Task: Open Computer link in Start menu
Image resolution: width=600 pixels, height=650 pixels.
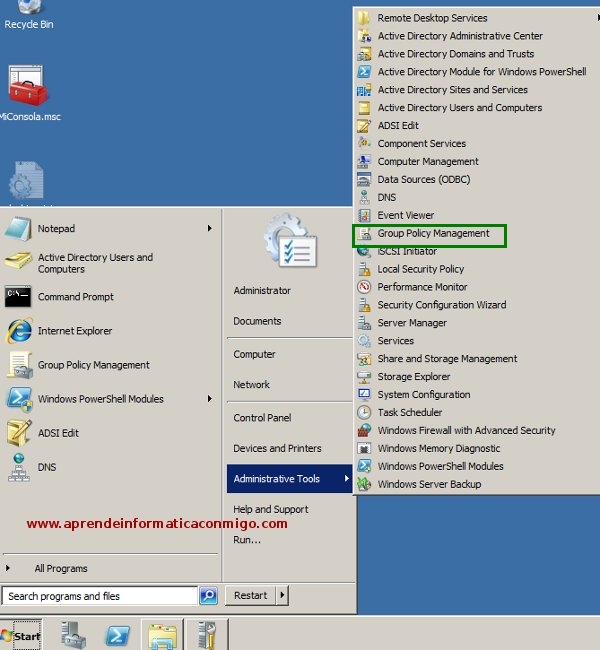Action: click(x=254, y=354)
